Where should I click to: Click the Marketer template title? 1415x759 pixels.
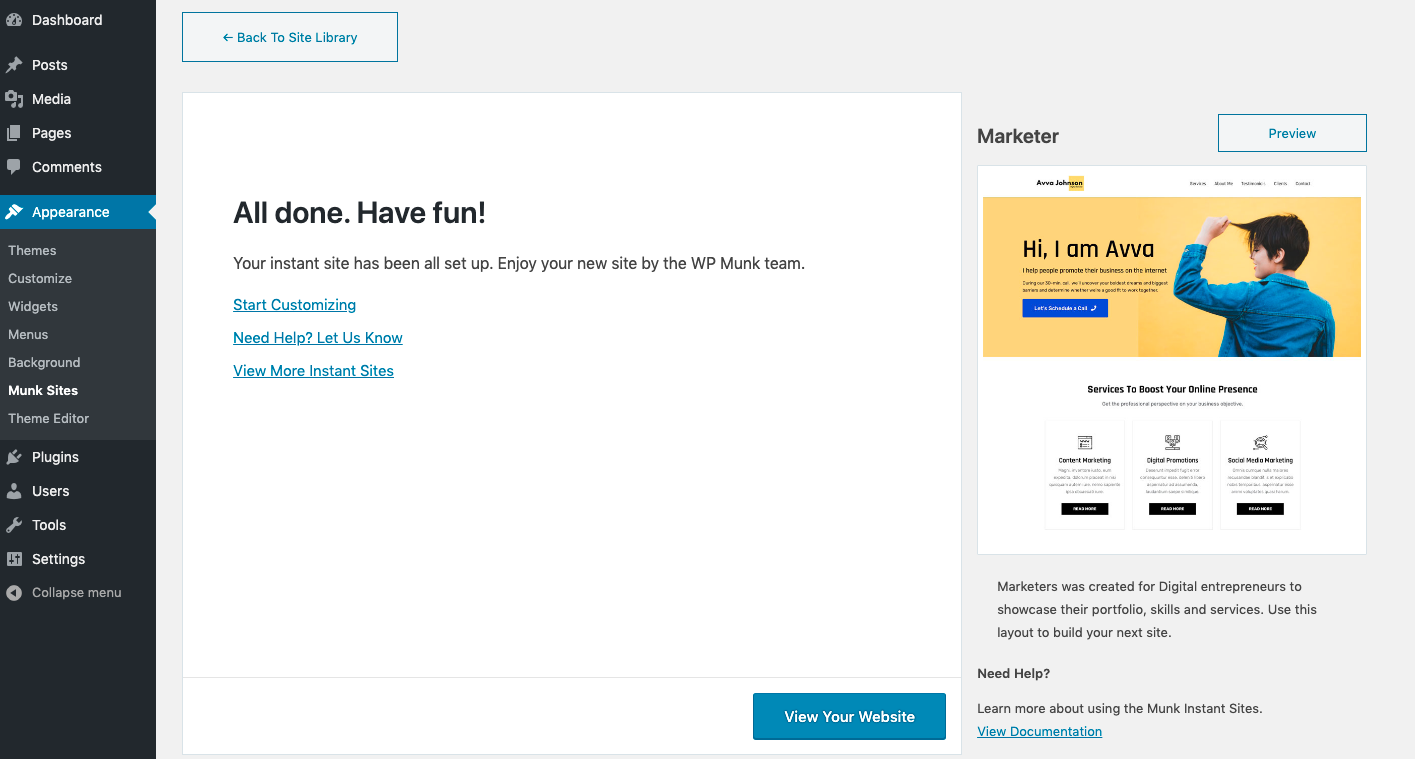(x=1018, y=136)
